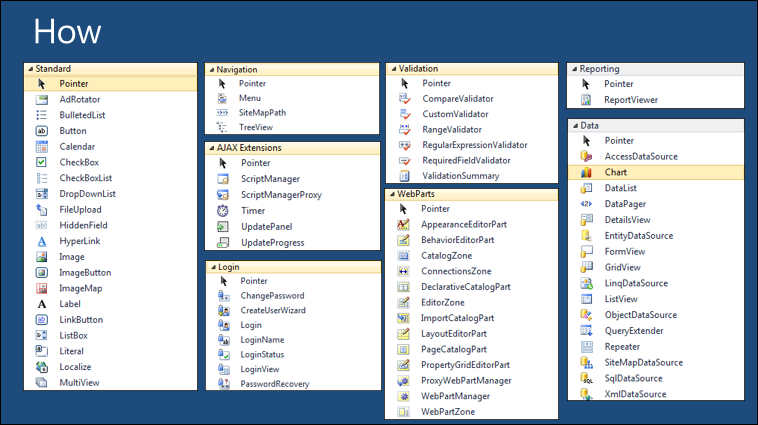Collapse the WebParts group header

tap(392, 193)
